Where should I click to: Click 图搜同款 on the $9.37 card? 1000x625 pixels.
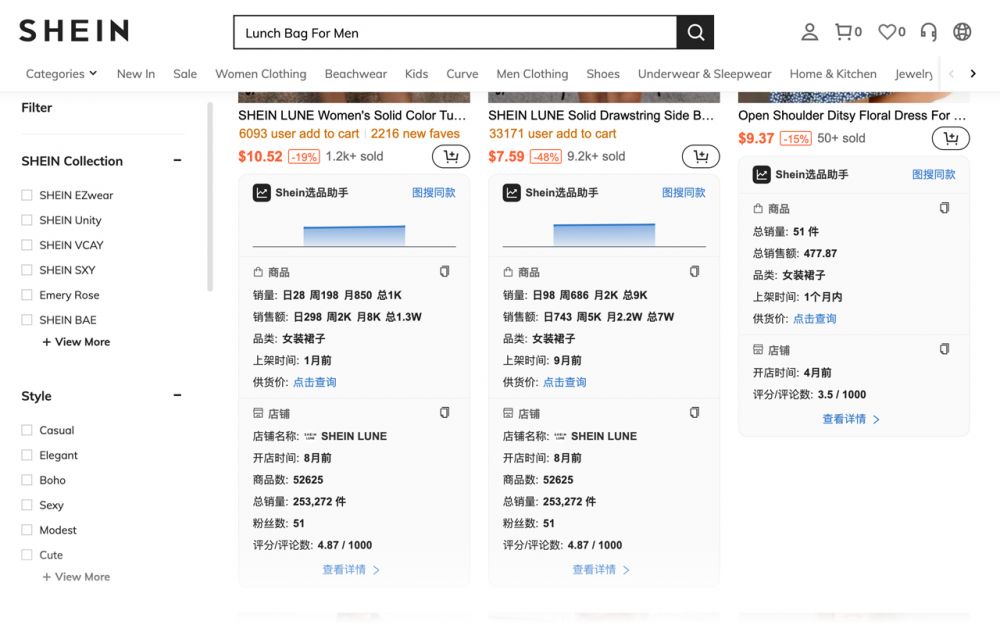point(934,175)
